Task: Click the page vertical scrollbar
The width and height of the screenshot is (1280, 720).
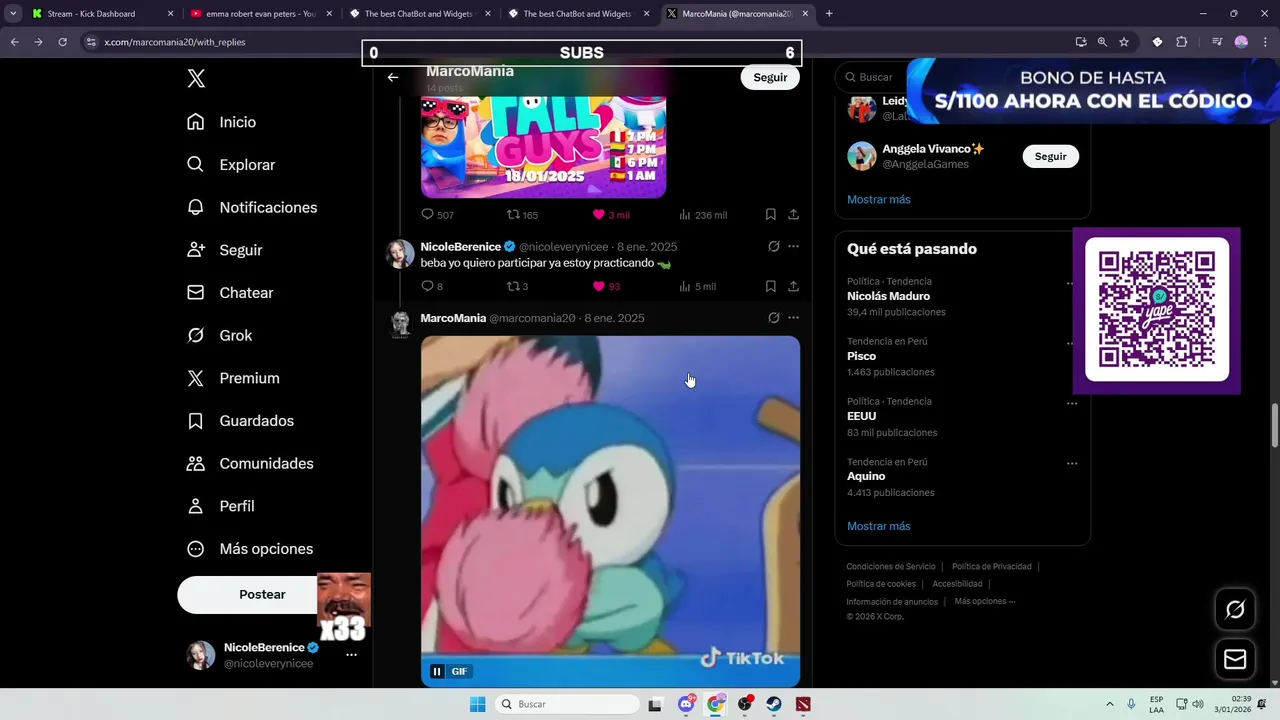Action: (1274, 425)
